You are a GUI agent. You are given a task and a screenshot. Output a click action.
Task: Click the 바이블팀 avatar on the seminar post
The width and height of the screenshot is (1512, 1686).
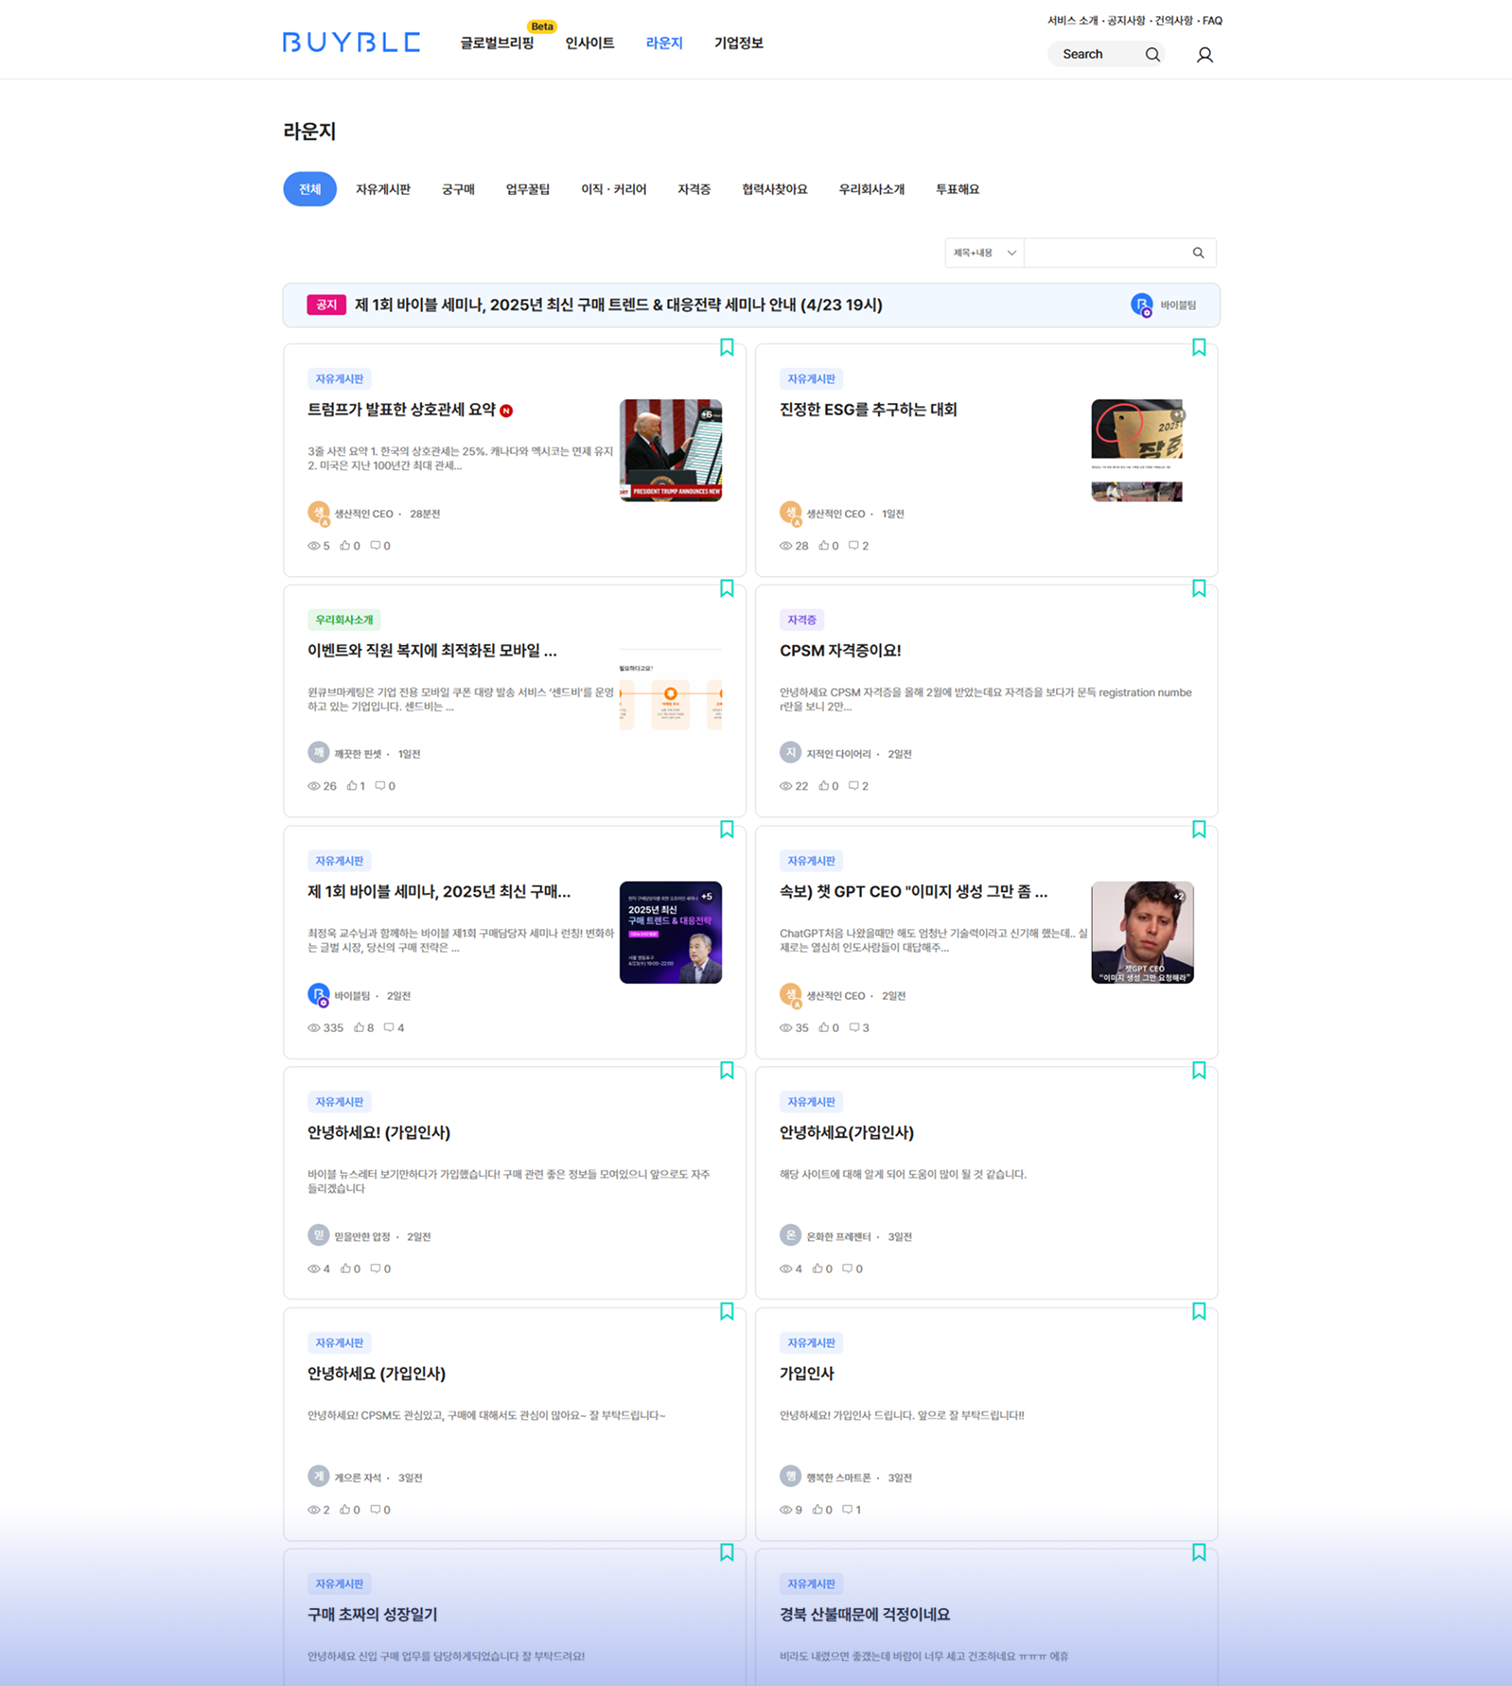[318, 995]
